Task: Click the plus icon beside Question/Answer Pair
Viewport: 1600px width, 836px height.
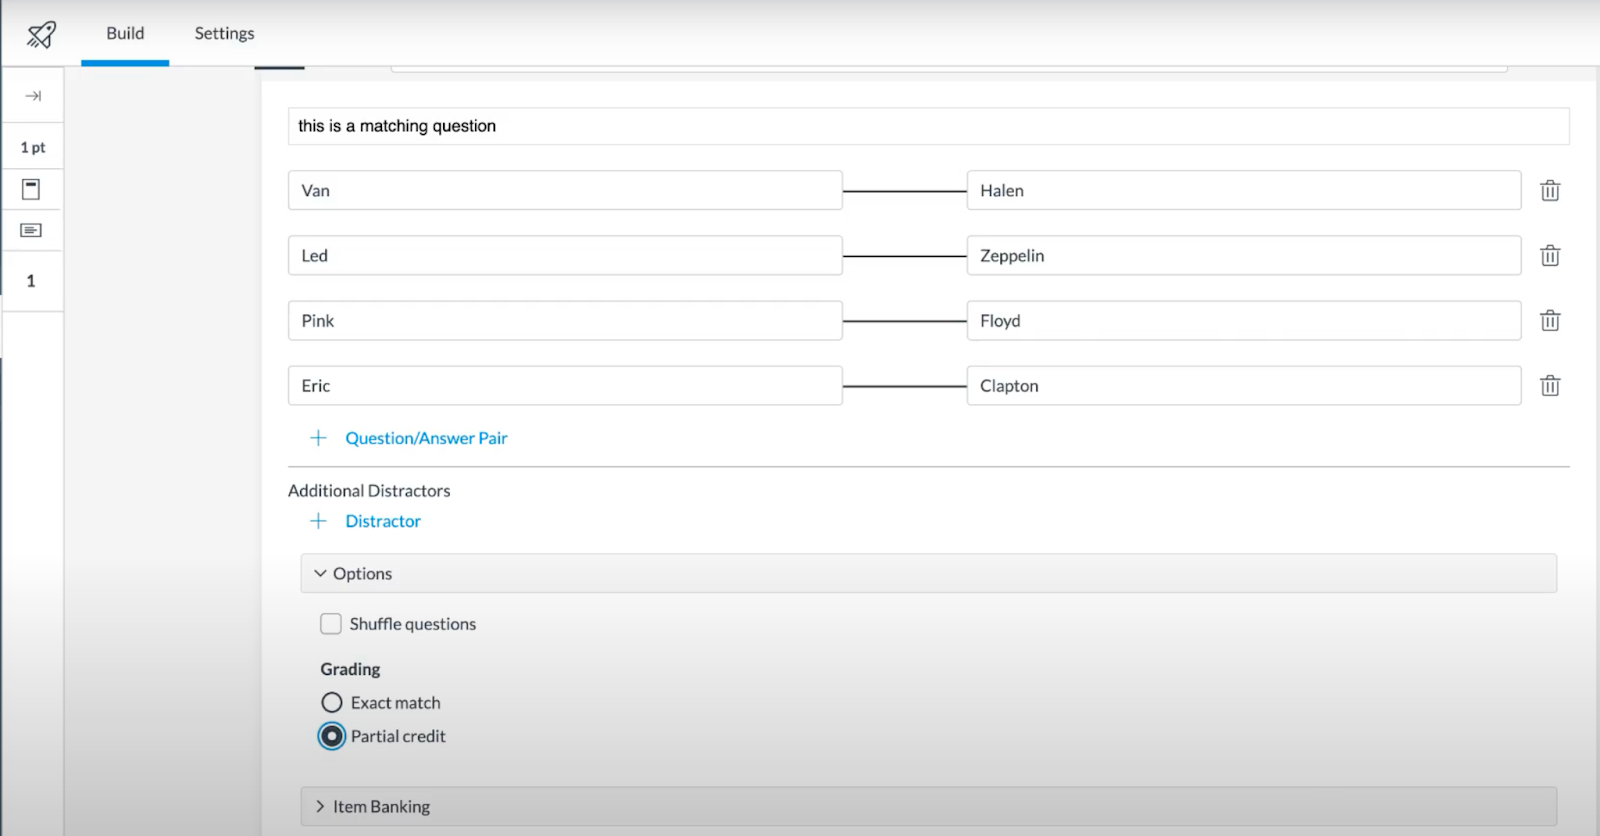Action: coord(318,438)
